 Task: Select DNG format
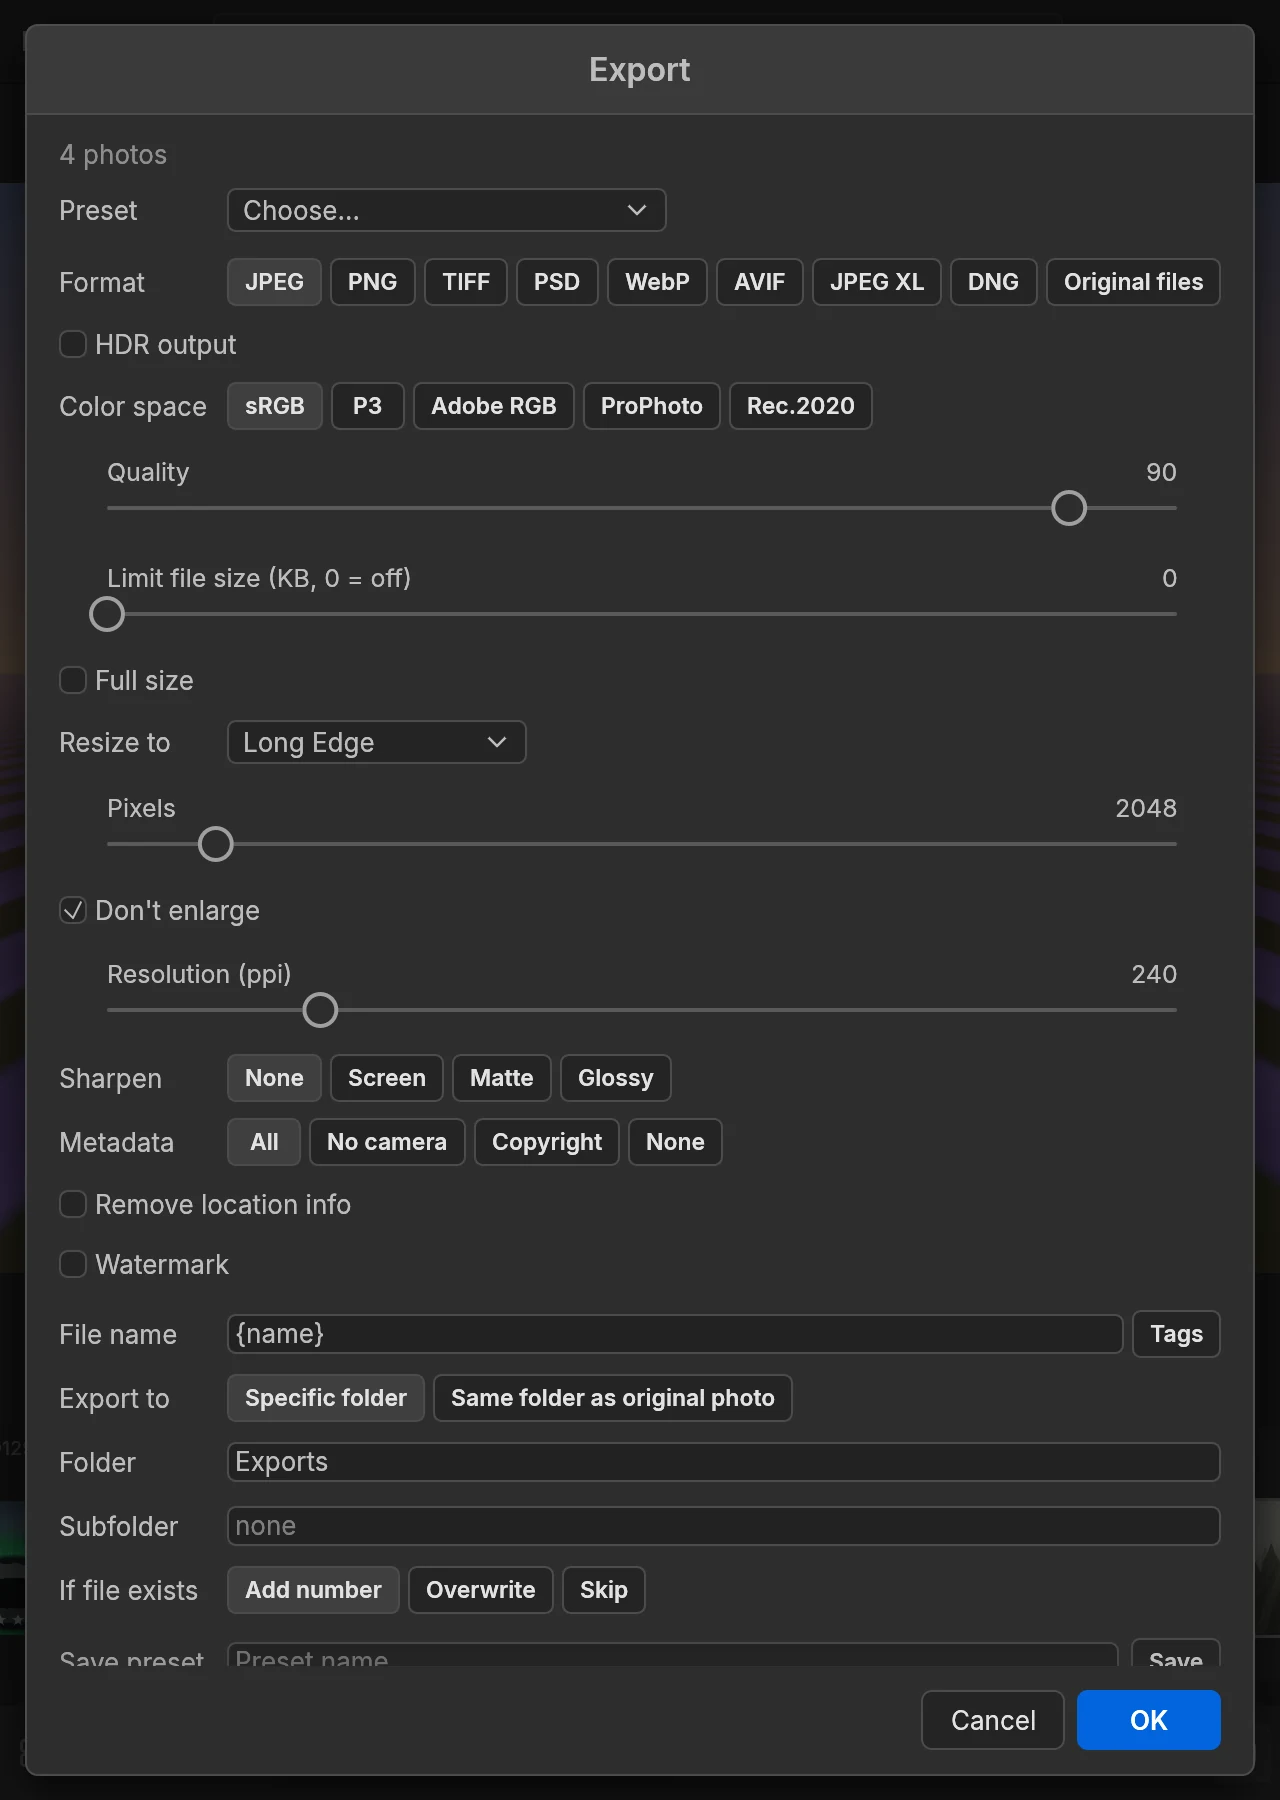(x=993, y=282)
